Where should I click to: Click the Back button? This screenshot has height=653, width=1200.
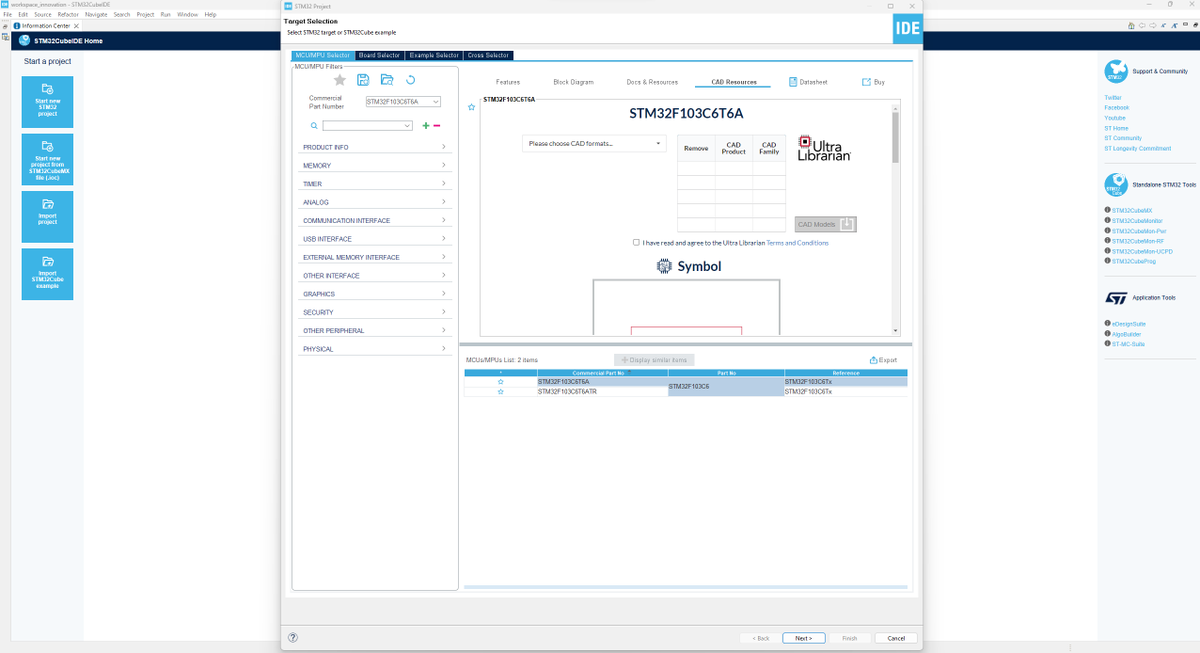tap(760, 638)
